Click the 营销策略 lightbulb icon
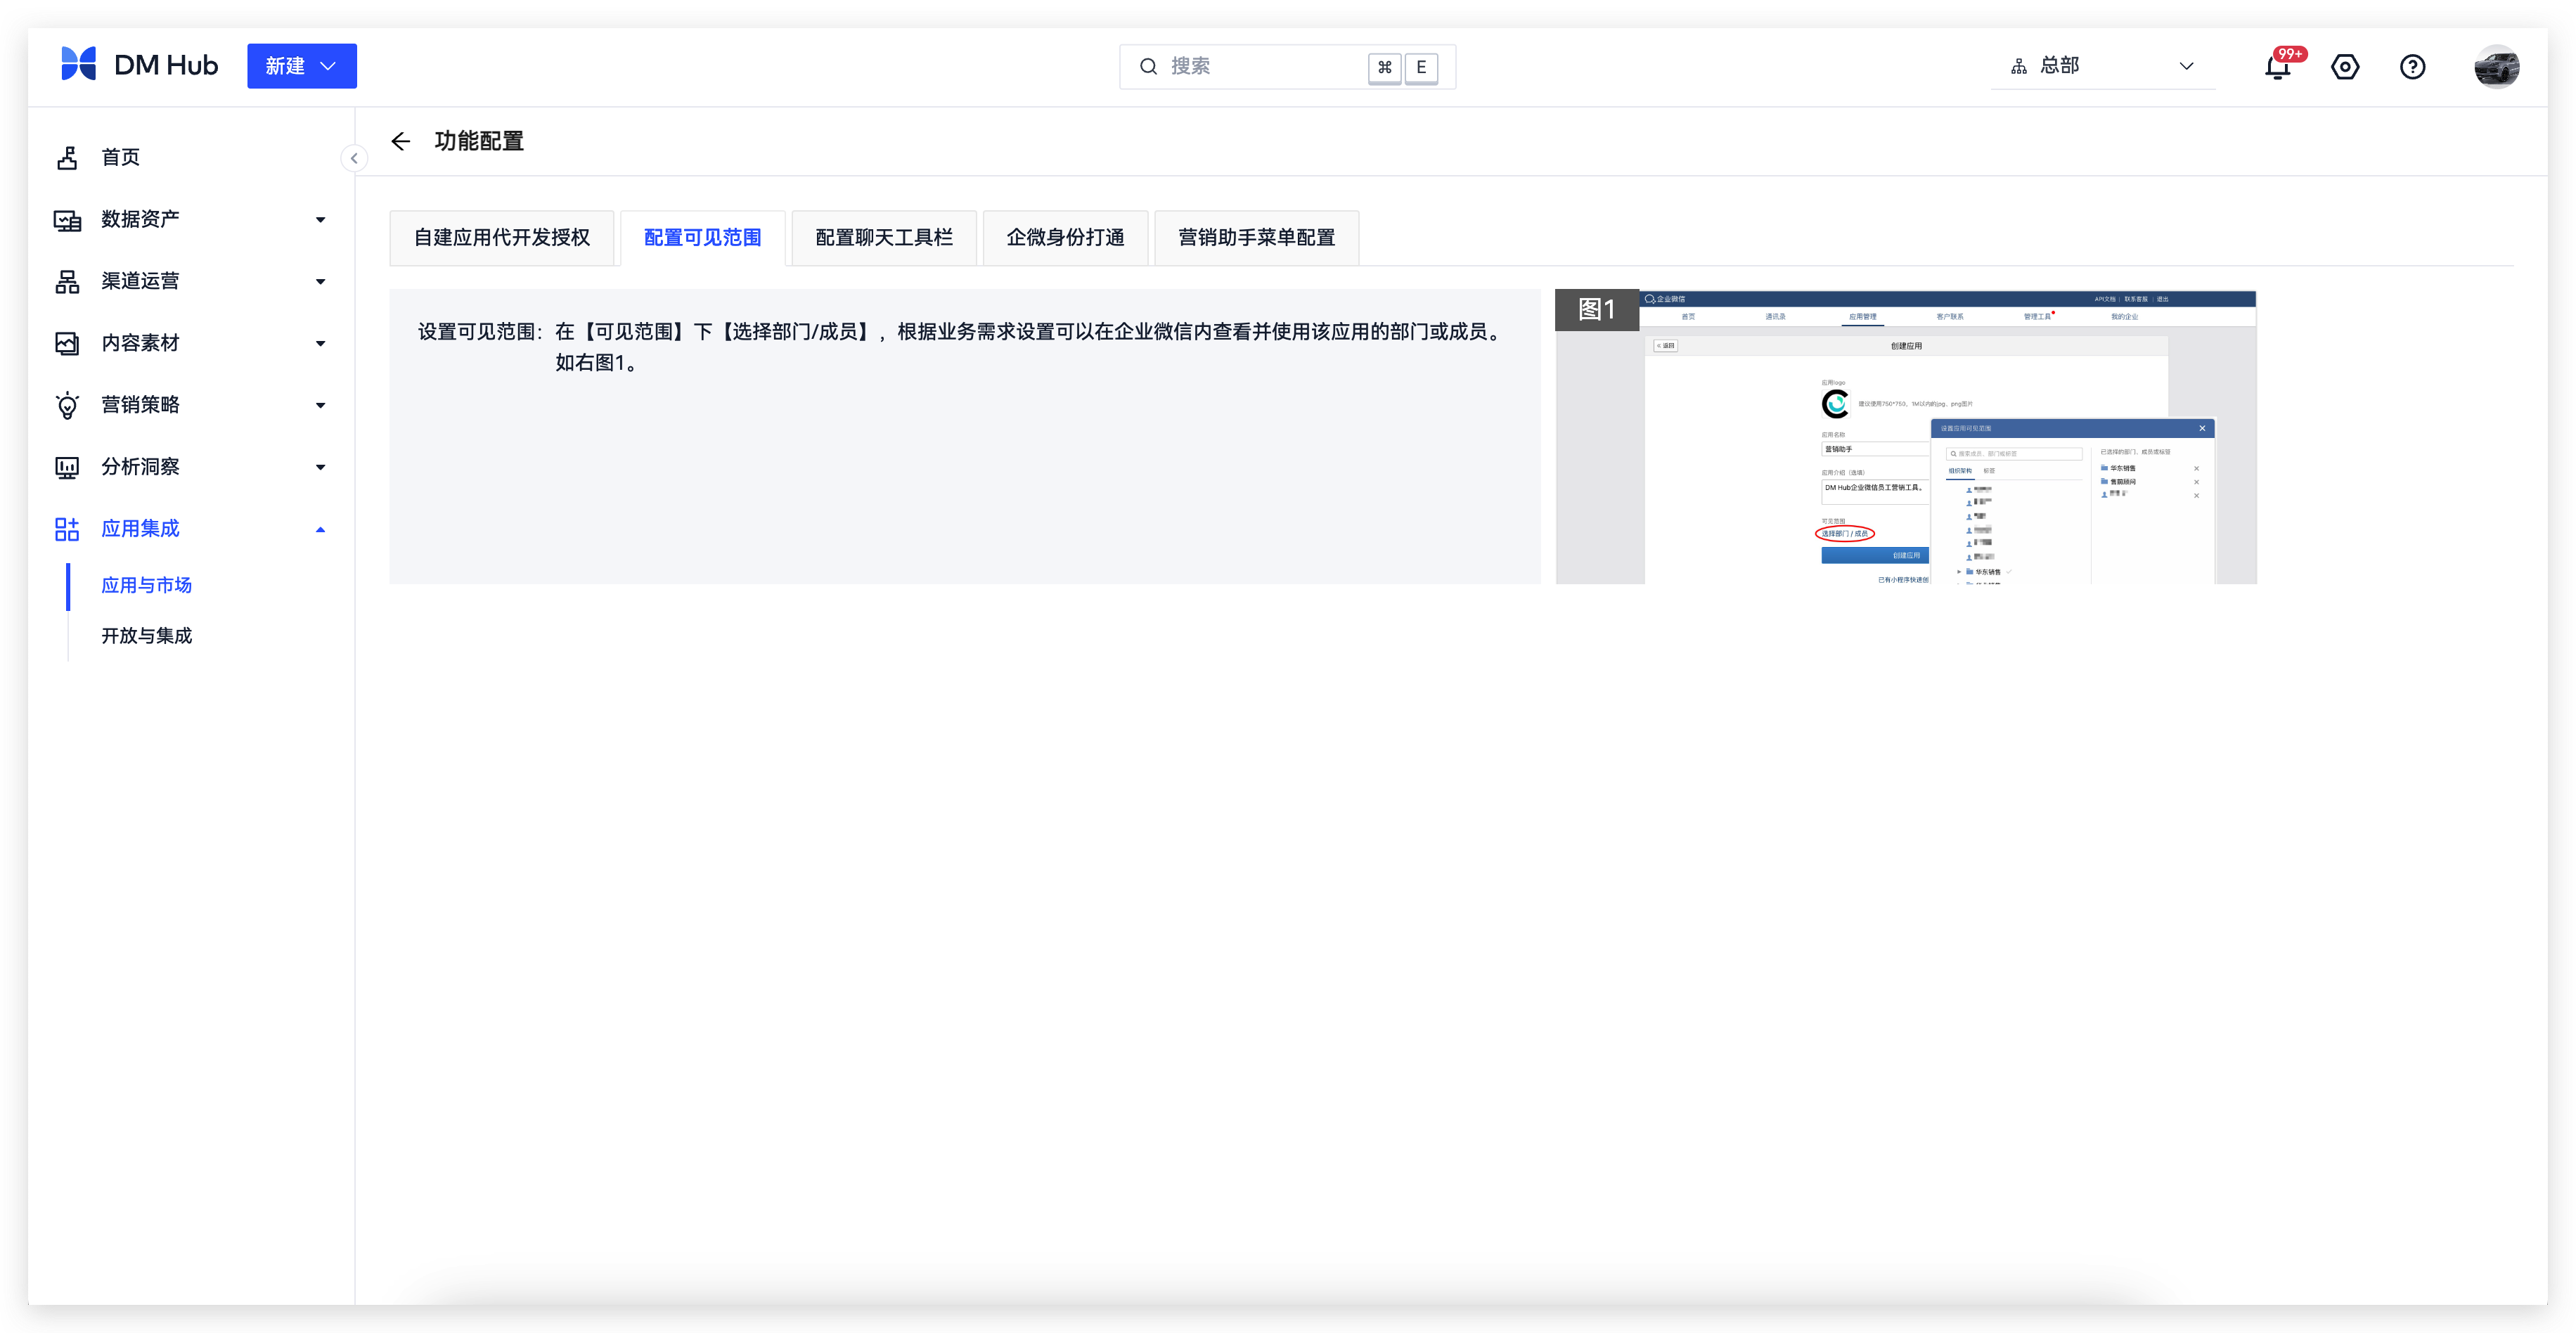This screenshot has width=2576, height=1333. (67, 405)
